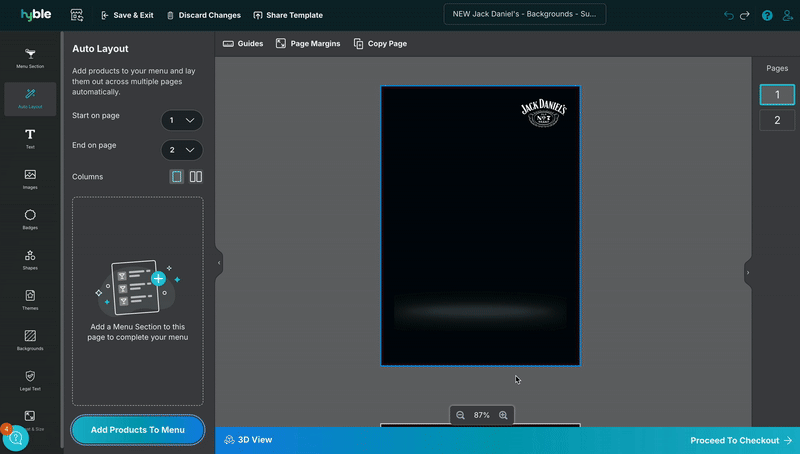
Task: Open the Layout & Size tool
Action: 30,420
